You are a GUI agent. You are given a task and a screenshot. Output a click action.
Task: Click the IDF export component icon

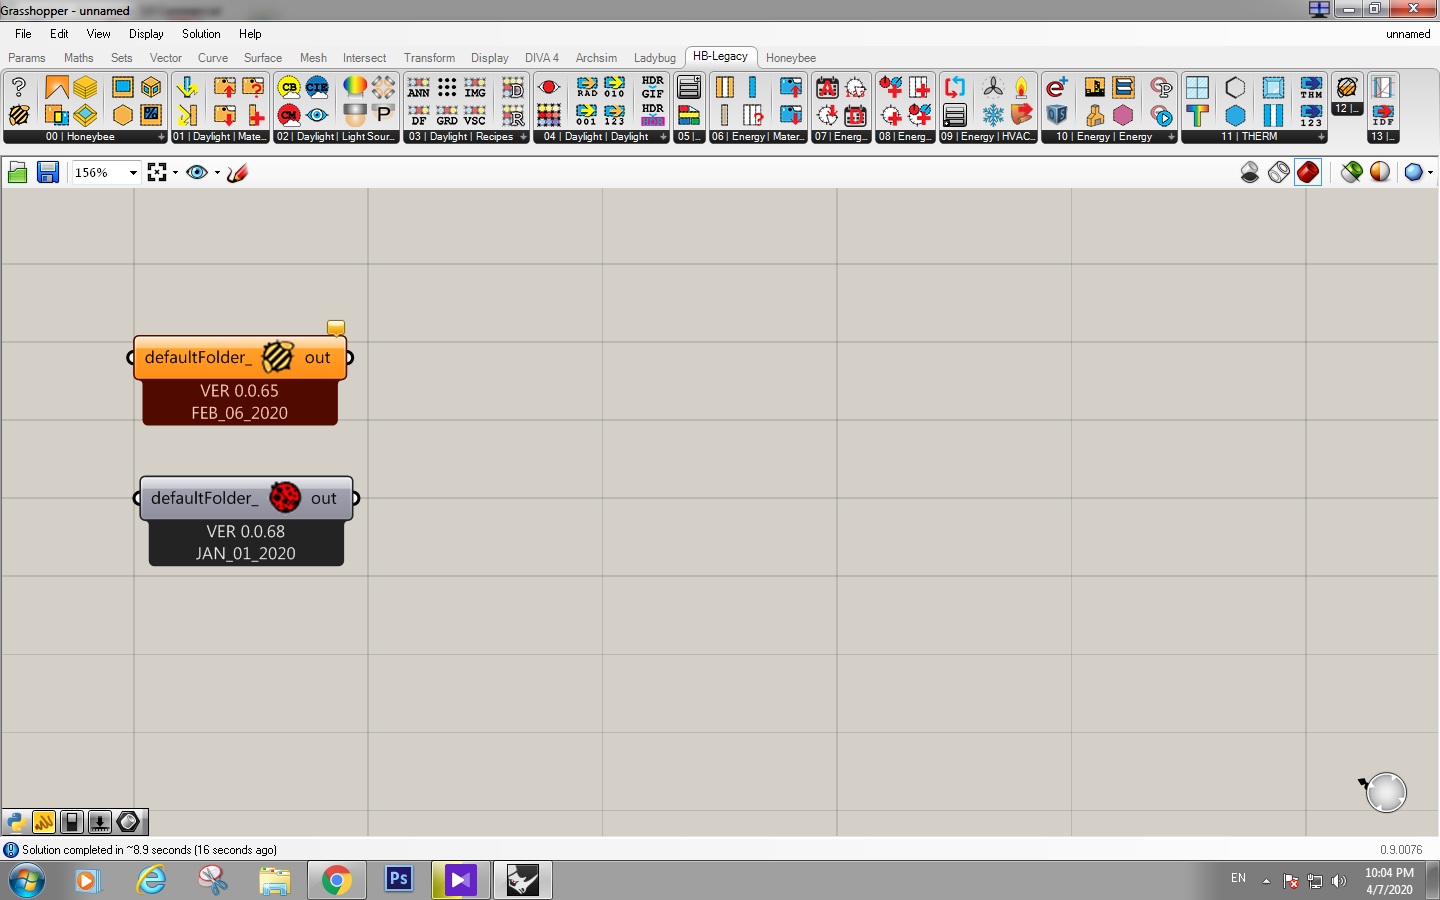point(1383,115)
